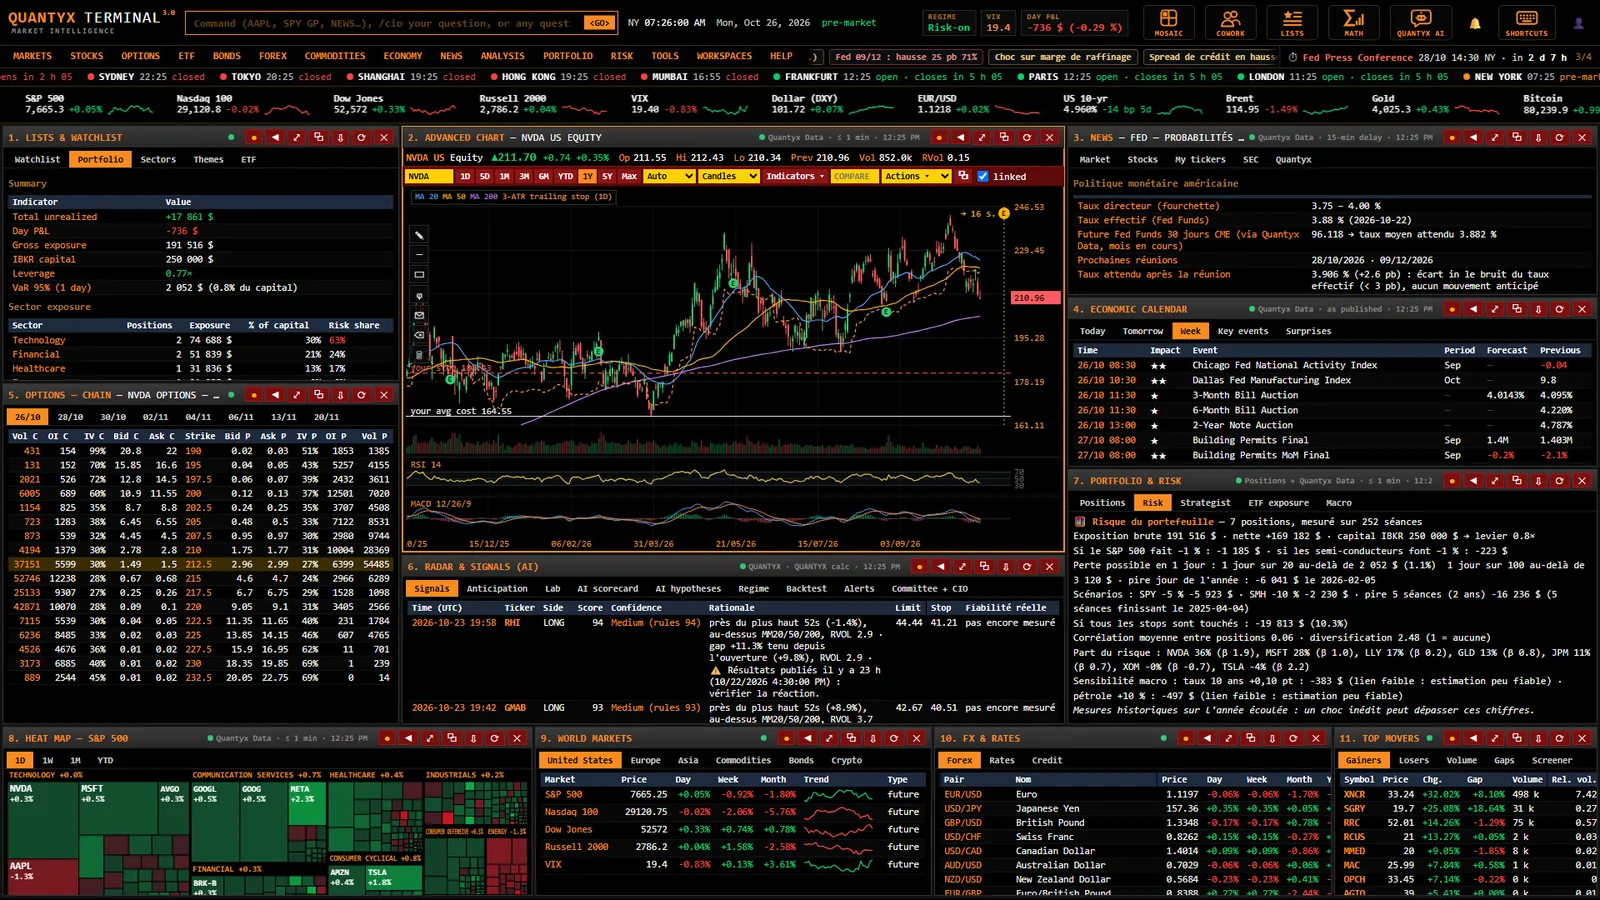The width and height of the screenshot is (1600, 900).
Task: Select the rectangle drawing tool on chart
Action: (x=419, y=275)
